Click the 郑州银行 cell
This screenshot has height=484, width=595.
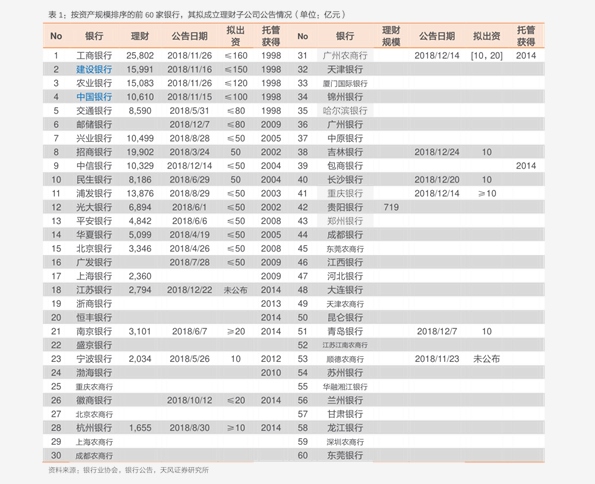(x=345, y=221)
